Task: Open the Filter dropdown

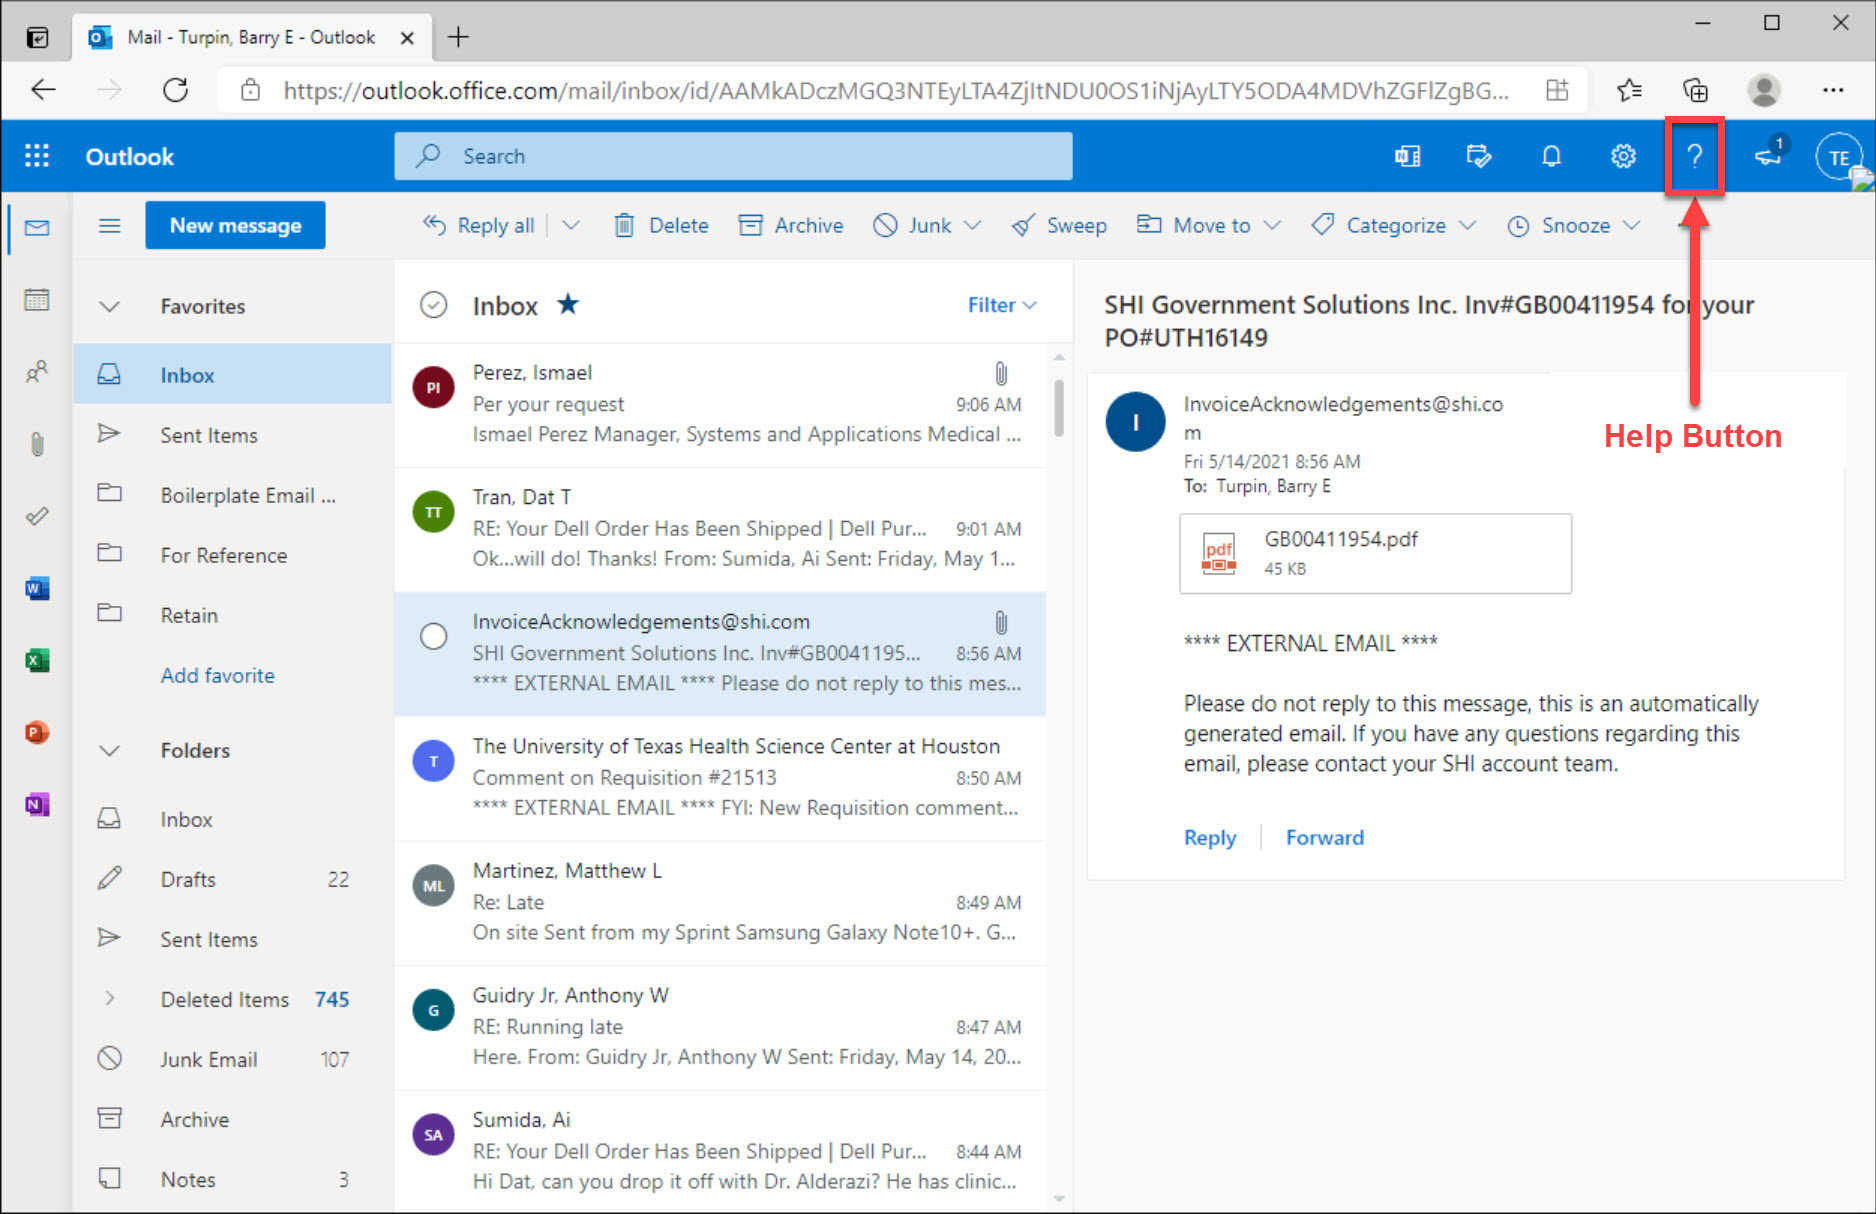Action: click(x=1001, y=305)
